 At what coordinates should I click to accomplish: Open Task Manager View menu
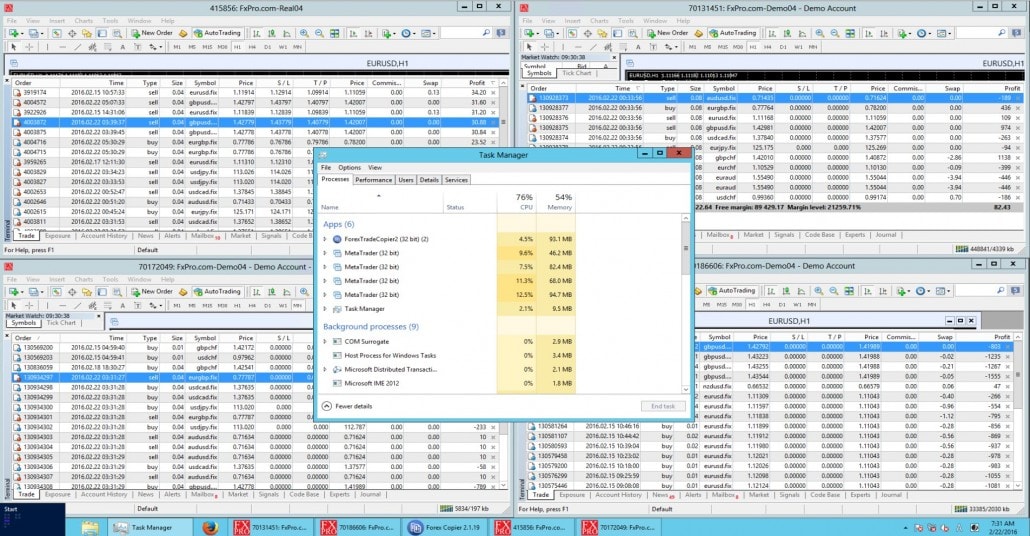coord(374,168)
